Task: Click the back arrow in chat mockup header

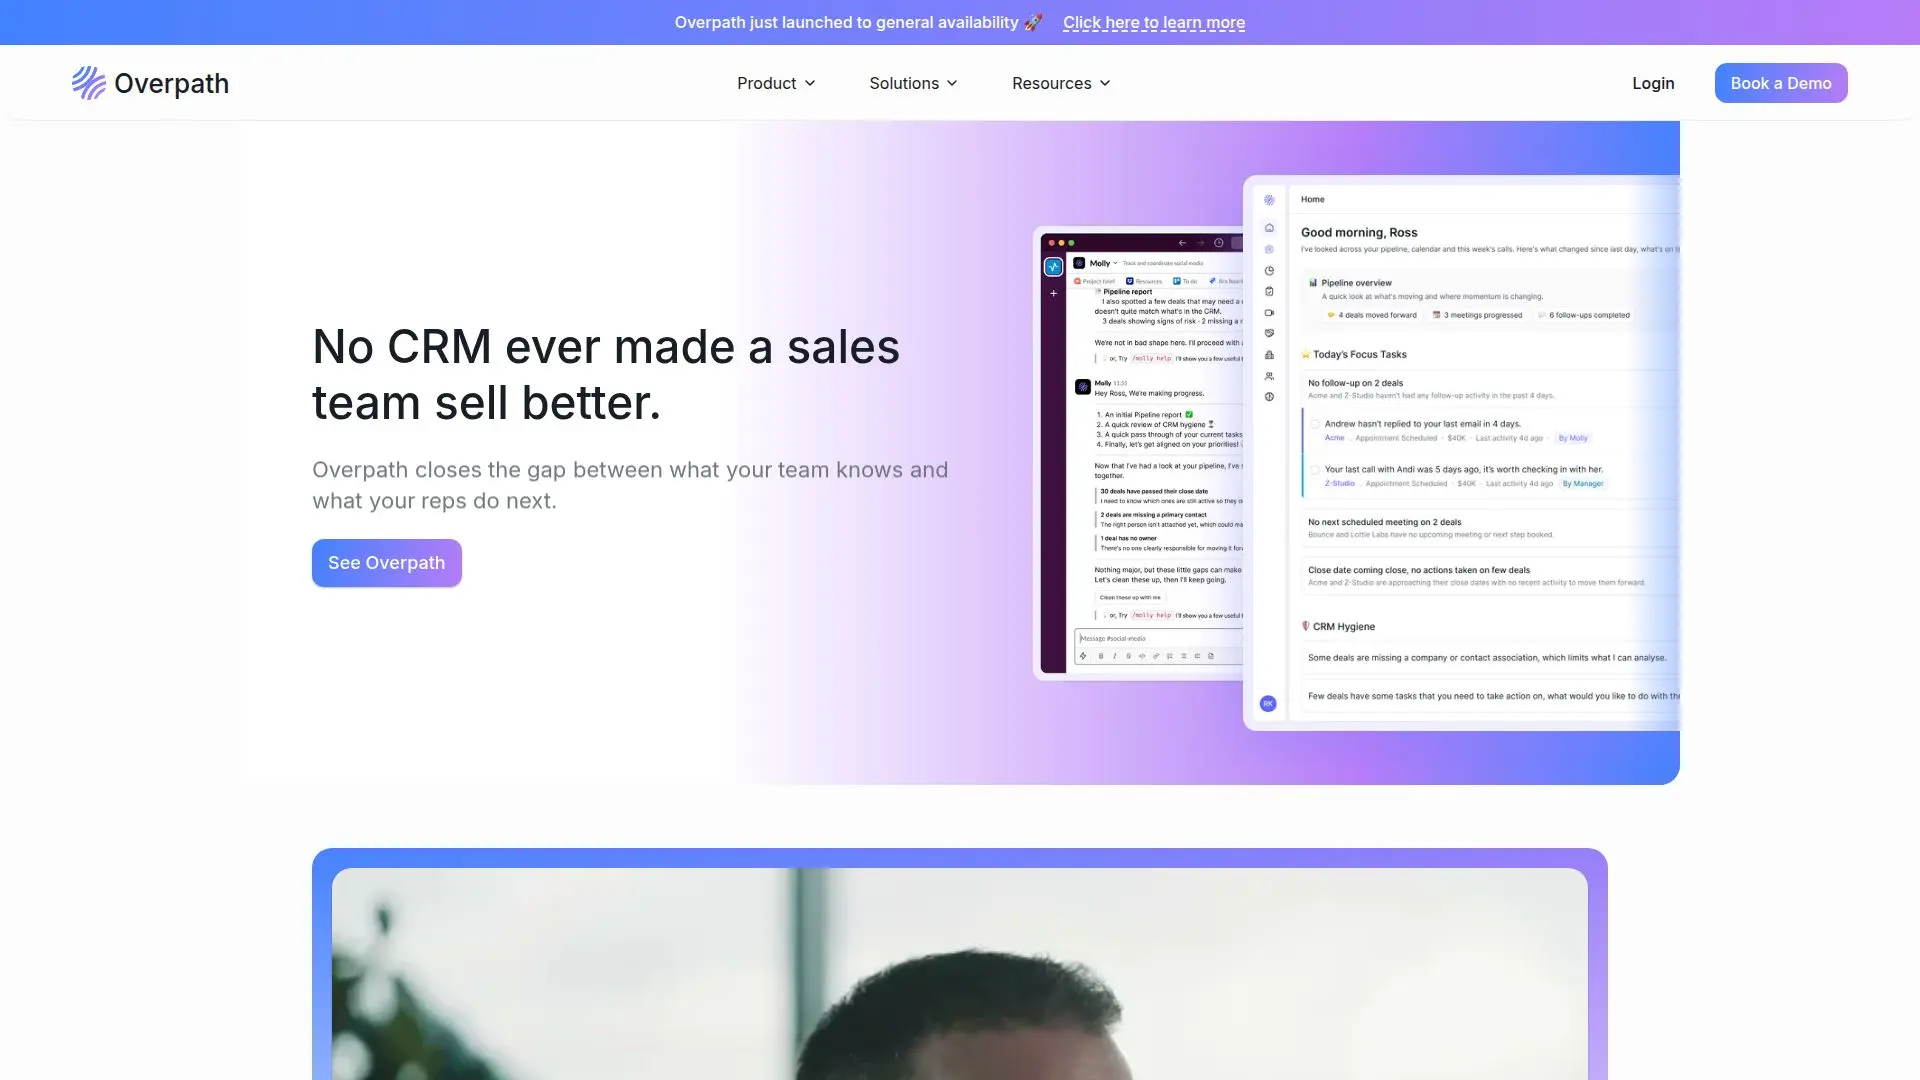Action: 1182,243
